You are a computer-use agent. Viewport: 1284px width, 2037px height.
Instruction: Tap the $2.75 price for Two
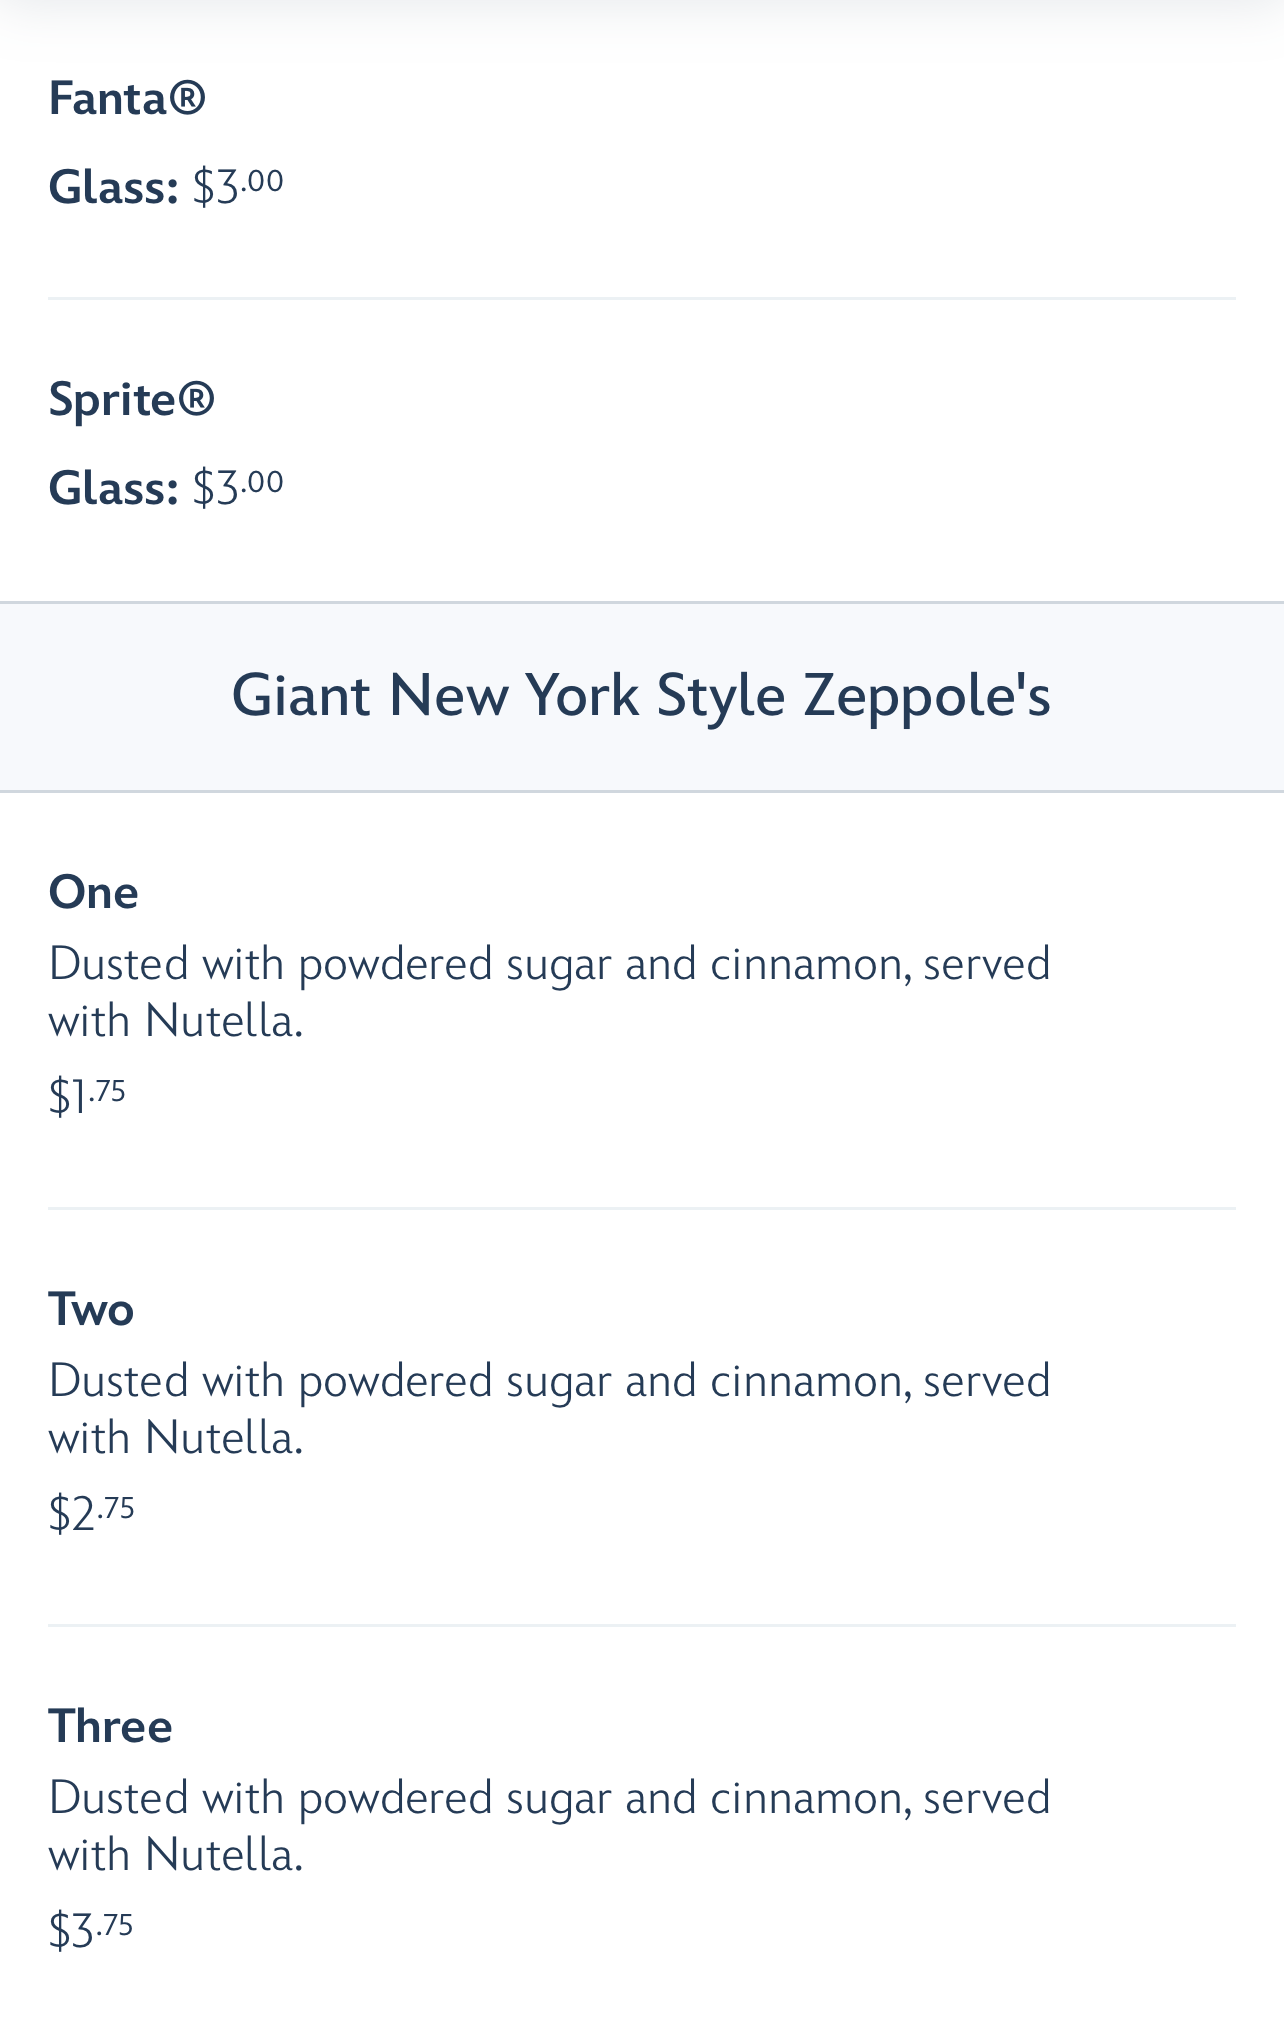click(x=91, y=1513)
